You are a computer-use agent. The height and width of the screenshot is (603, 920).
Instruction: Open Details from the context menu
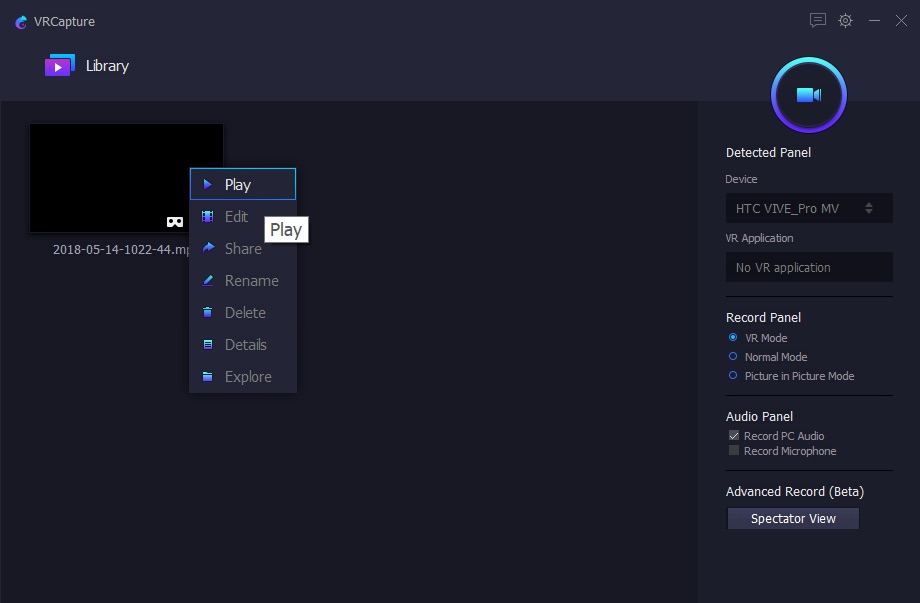point(243,344)
